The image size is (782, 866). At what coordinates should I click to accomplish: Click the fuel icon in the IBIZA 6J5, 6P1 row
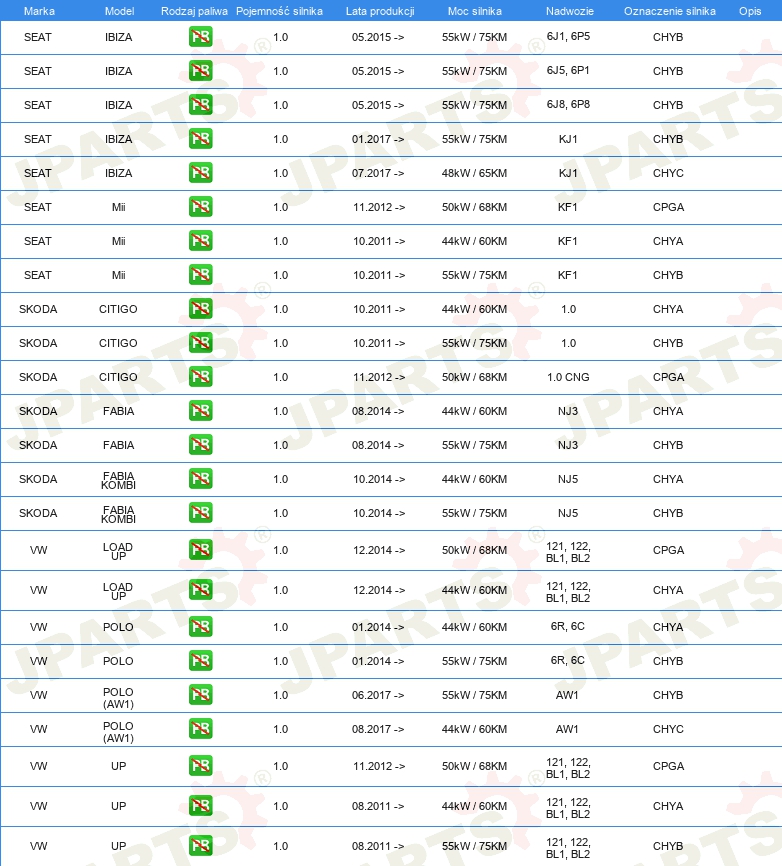[x=200, y=71]
